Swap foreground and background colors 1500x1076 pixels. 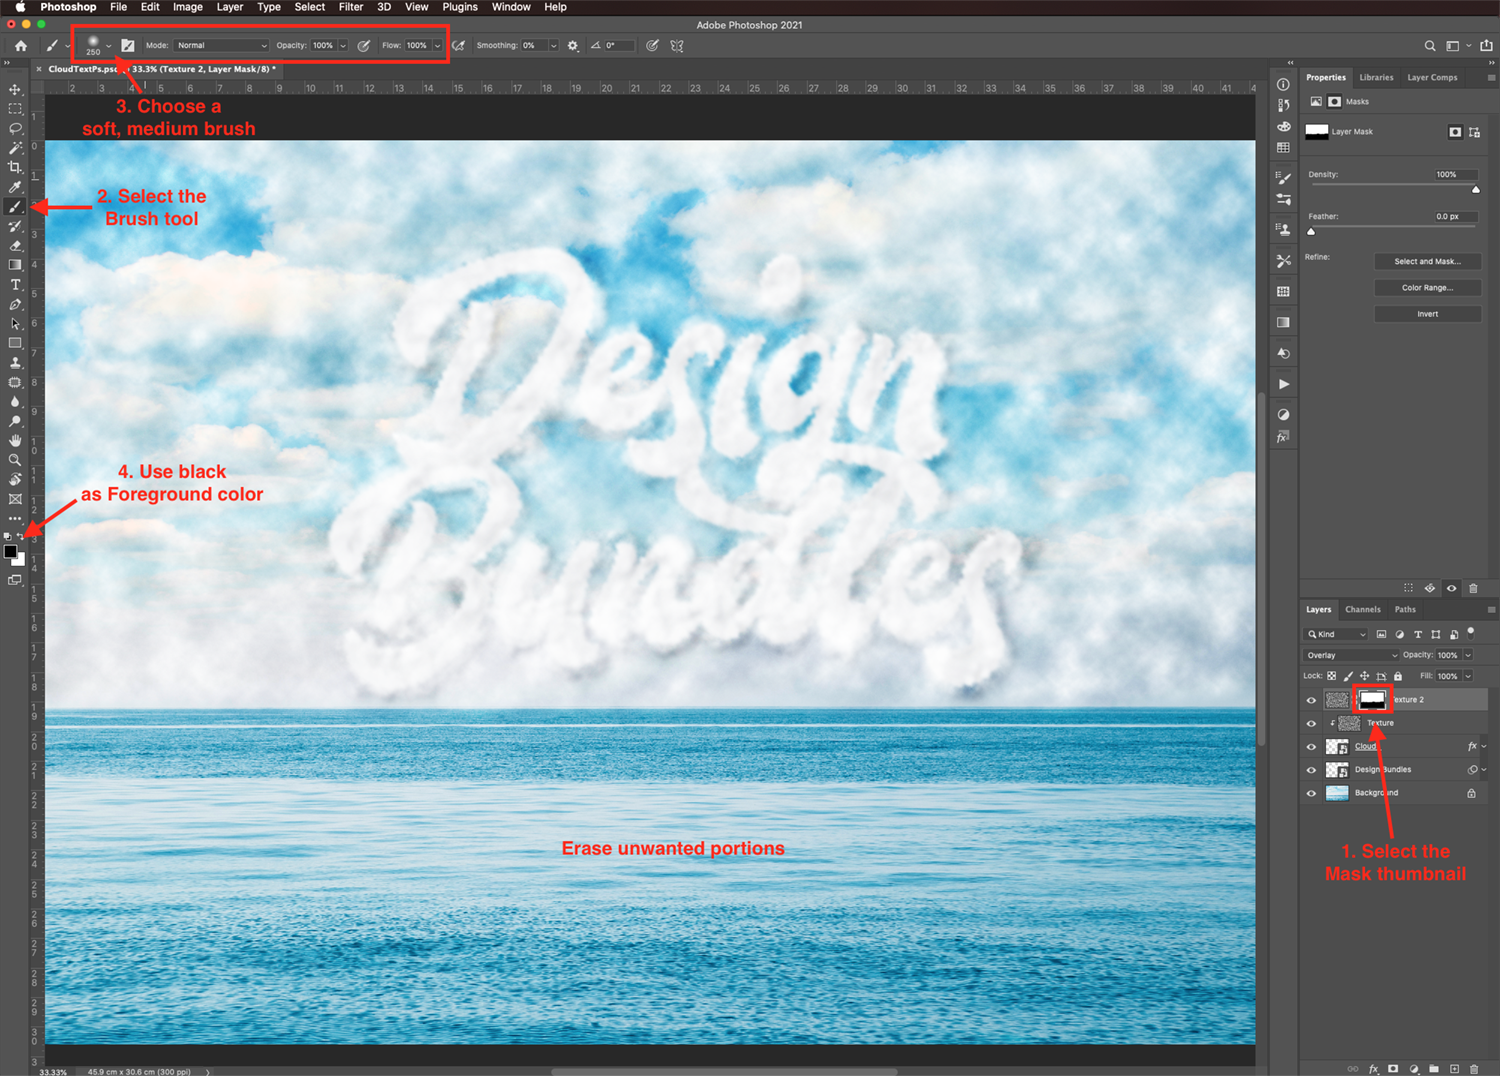coord(21,537)
